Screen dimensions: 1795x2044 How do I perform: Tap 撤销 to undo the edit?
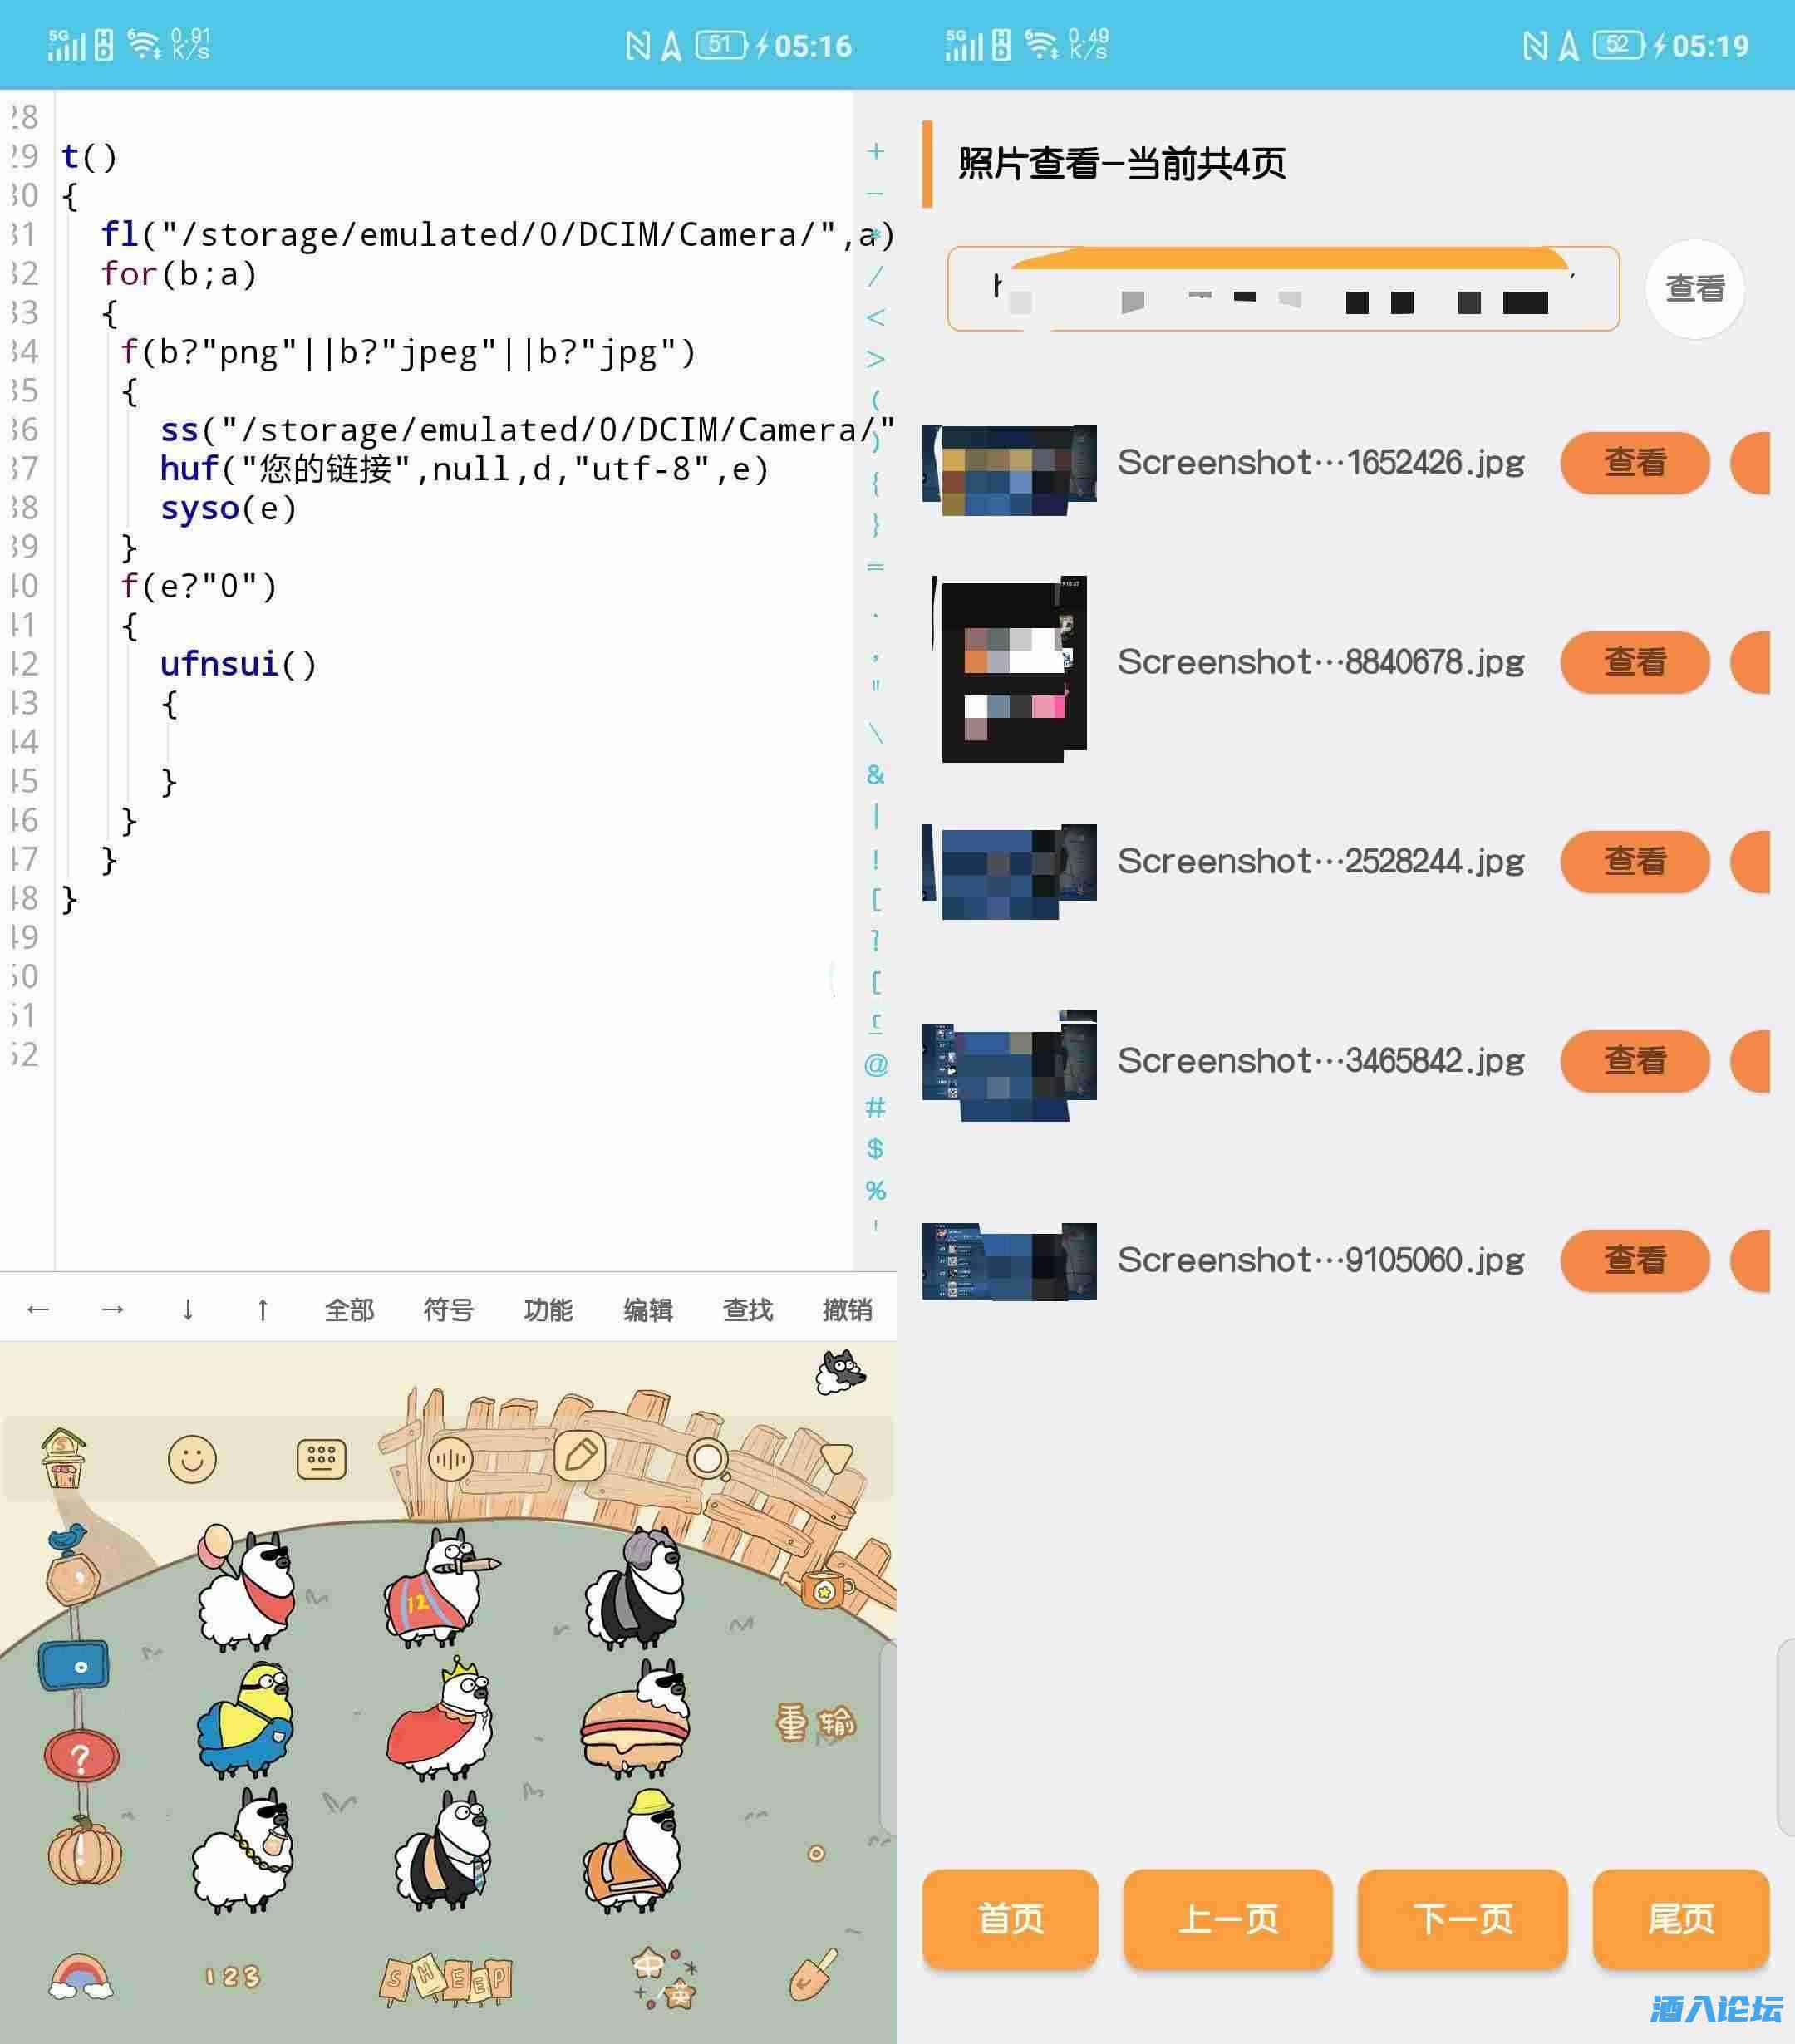(x=847, y=1310)
